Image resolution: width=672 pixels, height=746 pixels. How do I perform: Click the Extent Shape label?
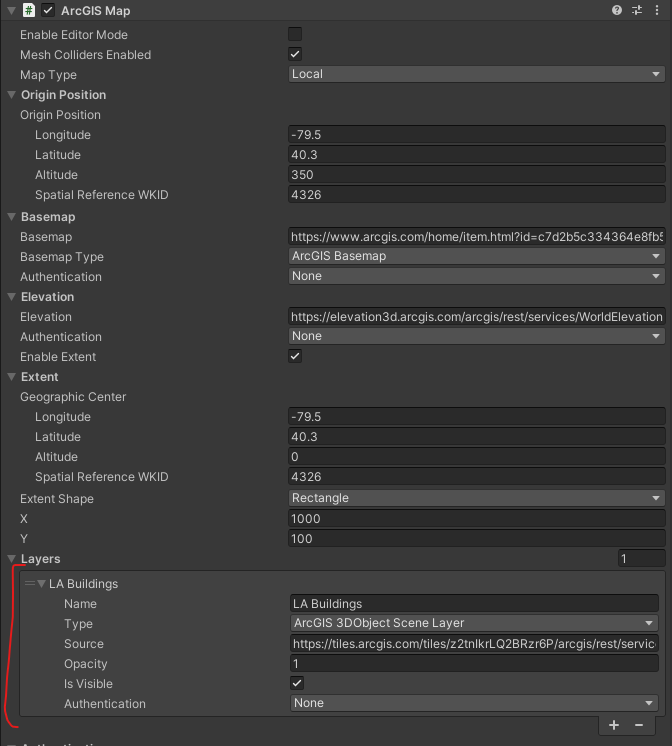click(x=57, y=499)
